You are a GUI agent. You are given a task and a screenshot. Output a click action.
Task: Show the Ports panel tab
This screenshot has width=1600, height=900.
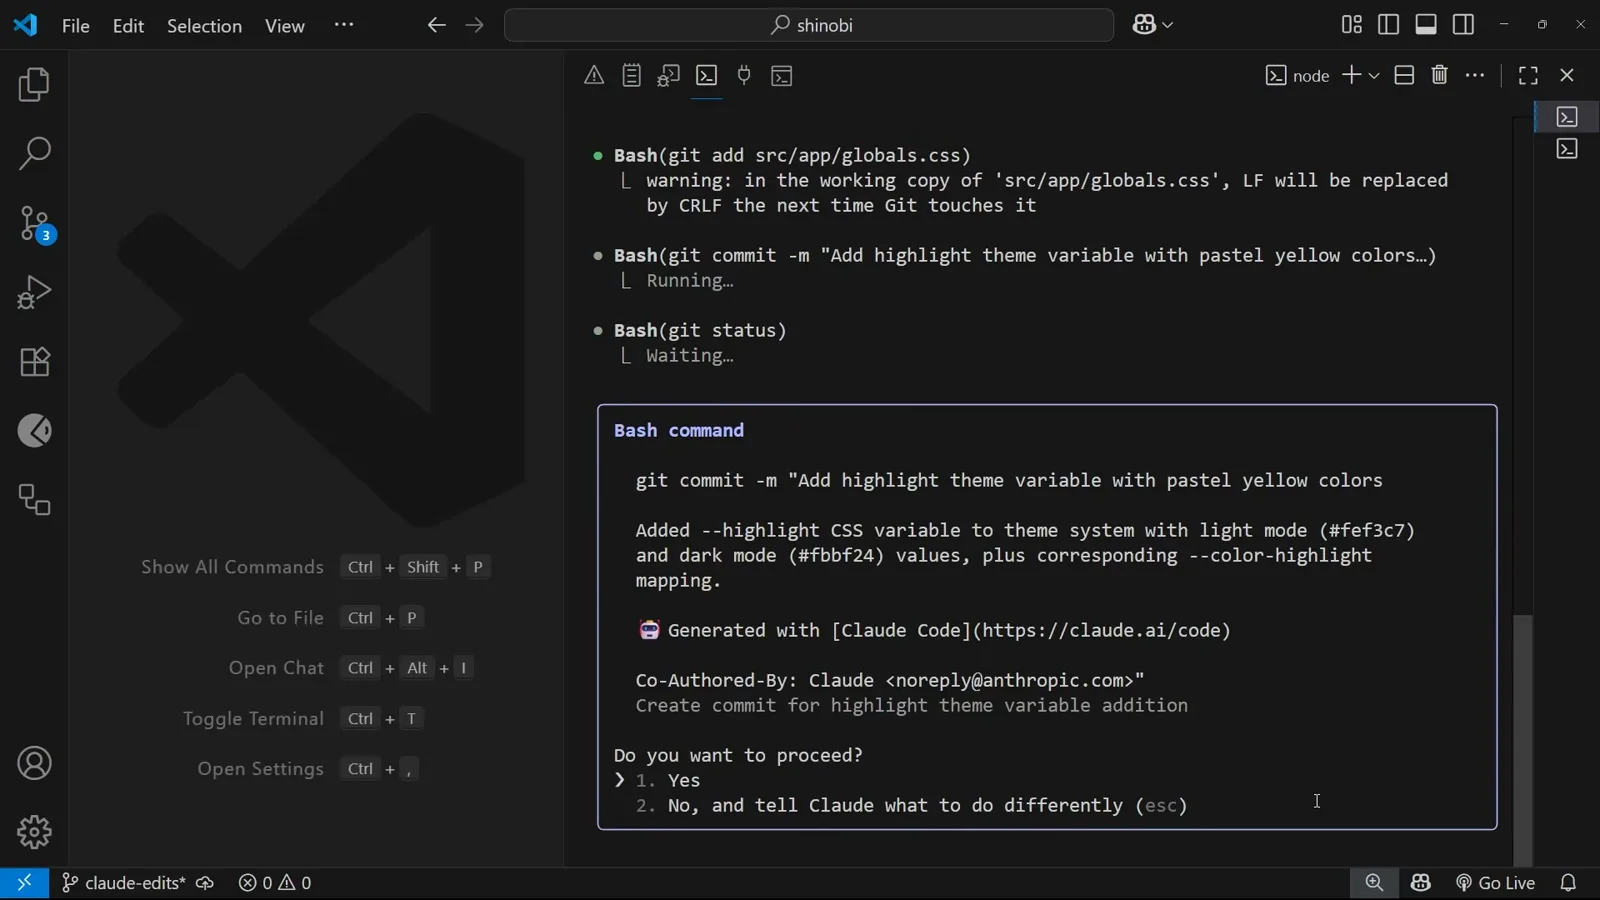(x=744, y=75)
